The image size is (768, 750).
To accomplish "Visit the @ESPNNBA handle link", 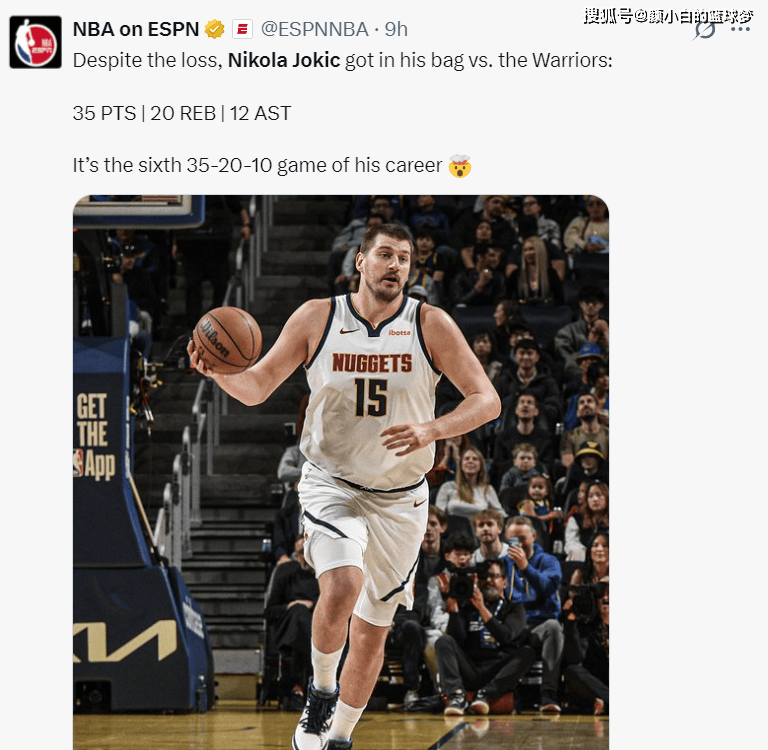I will pos(314,29).
